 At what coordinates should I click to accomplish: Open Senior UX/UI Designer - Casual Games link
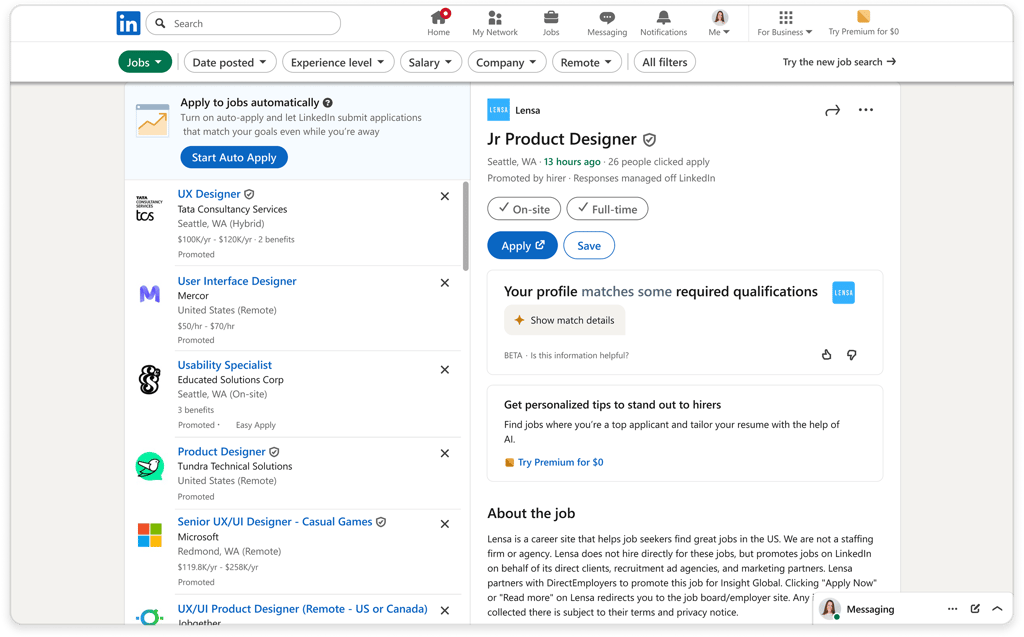pyautogui.click(x=275, y=521)
